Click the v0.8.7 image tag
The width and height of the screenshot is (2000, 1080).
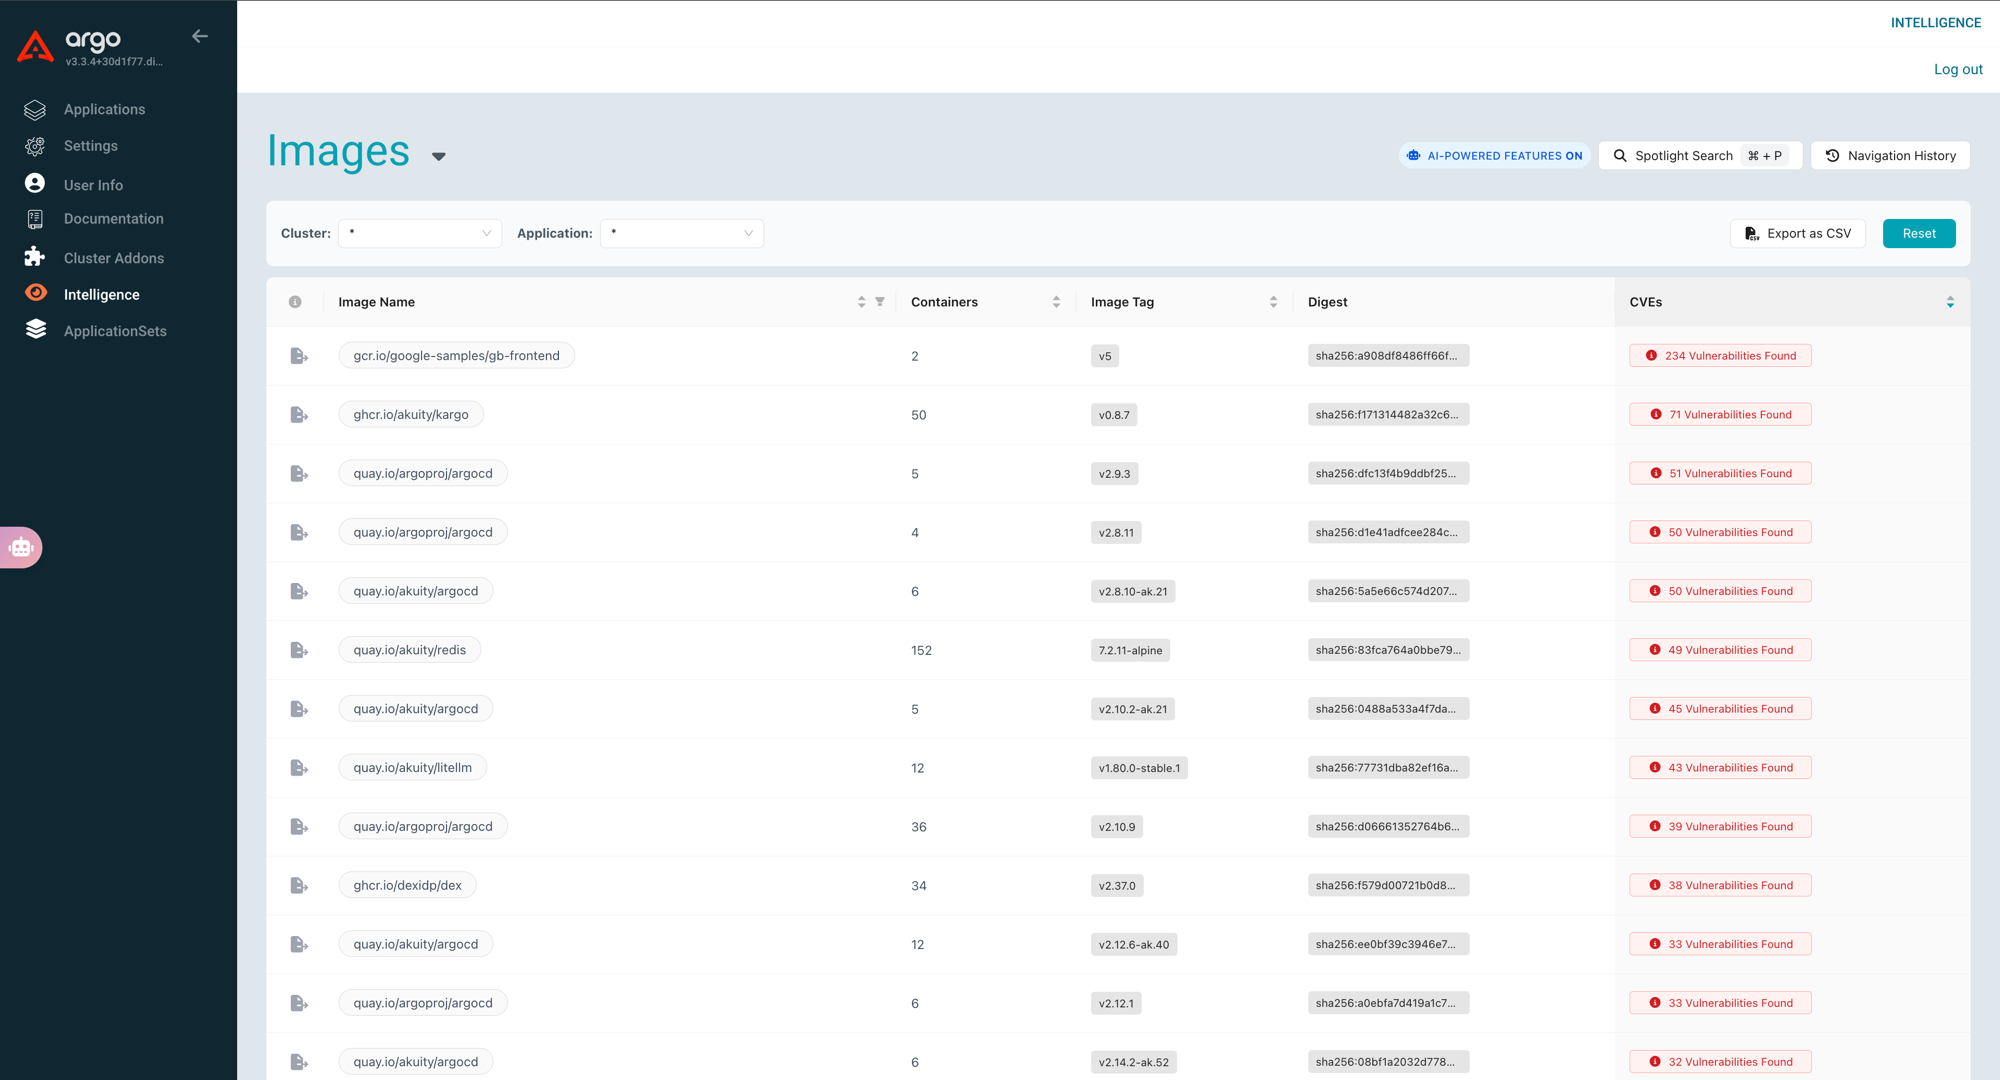[x=1114, y=415]
